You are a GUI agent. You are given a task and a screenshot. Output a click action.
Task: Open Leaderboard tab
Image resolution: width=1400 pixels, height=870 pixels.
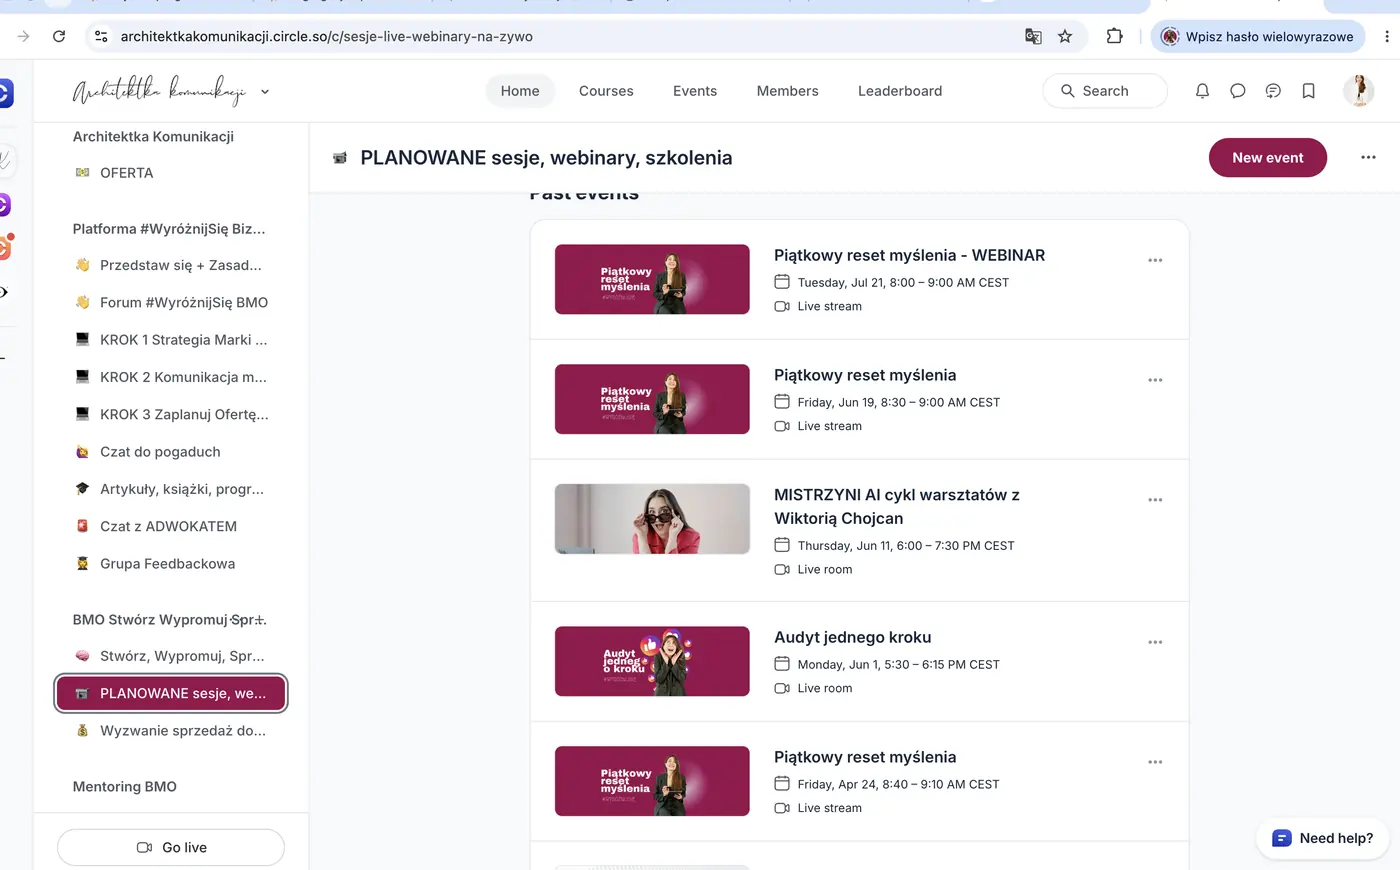[900, 91]
